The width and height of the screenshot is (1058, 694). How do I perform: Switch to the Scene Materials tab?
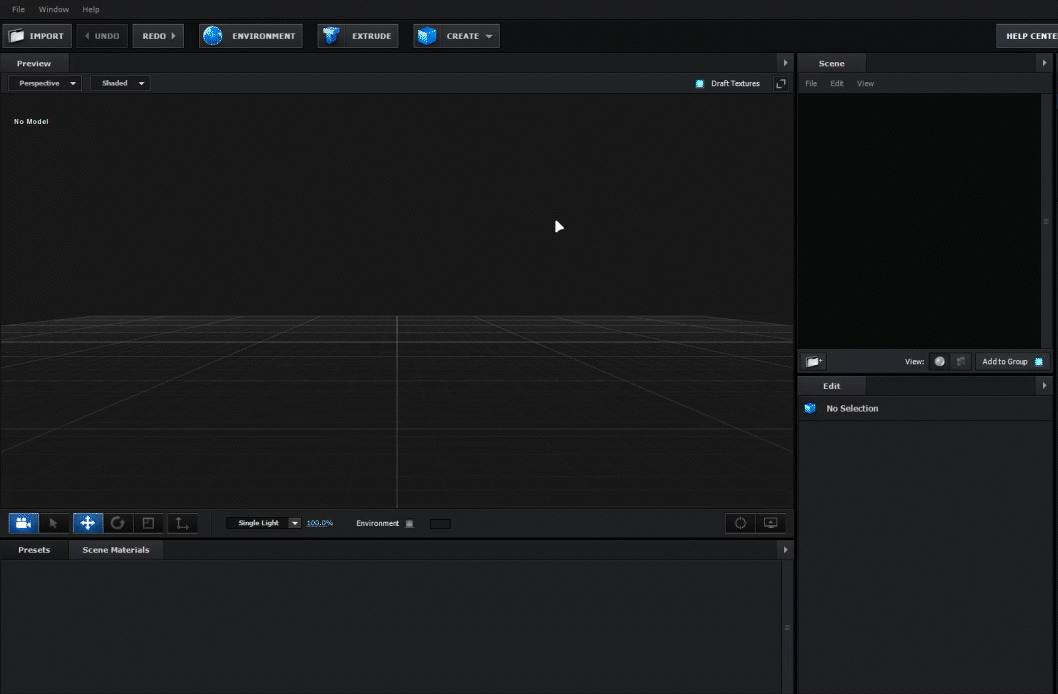[x=116, y=550]
